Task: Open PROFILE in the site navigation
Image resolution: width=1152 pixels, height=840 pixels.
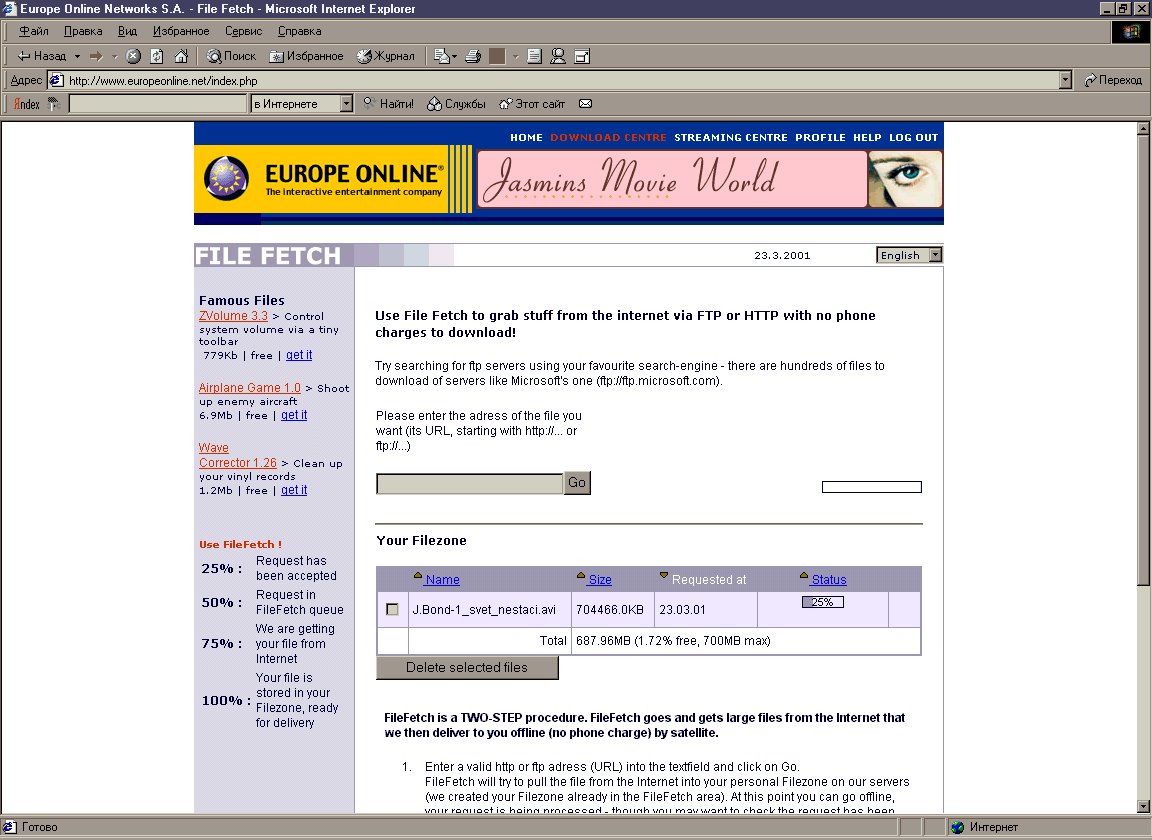Action: coord(820,137)
